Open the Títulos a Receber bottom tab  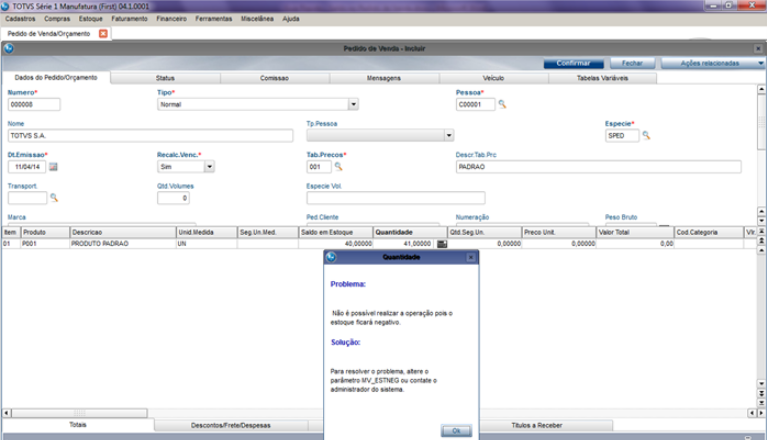tap(537, 425)
